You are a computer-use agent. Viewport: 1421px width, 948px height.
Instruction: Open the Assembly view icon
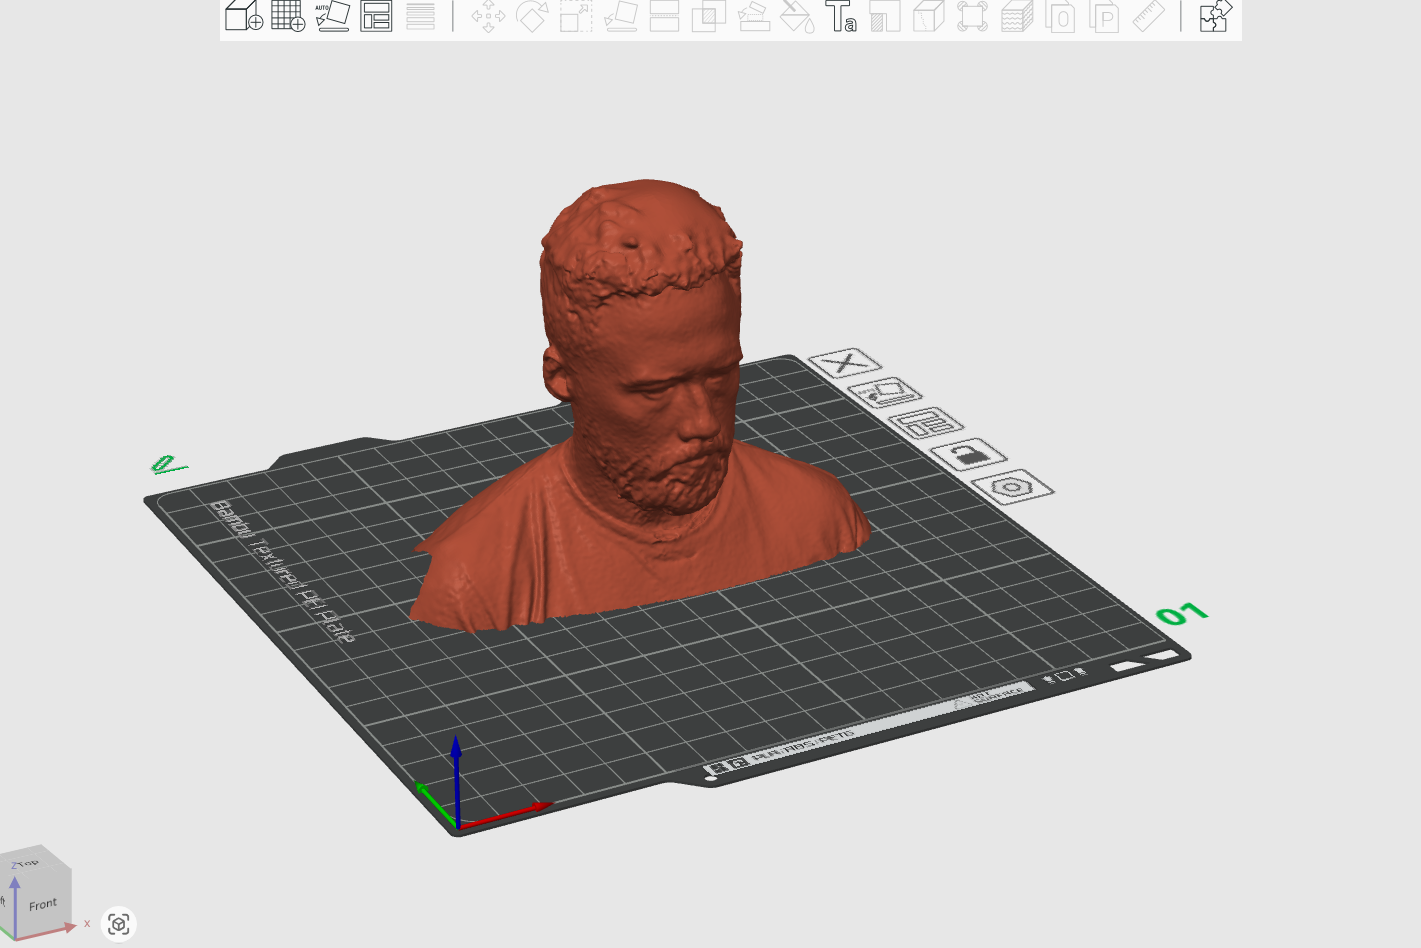point(1212,18)
